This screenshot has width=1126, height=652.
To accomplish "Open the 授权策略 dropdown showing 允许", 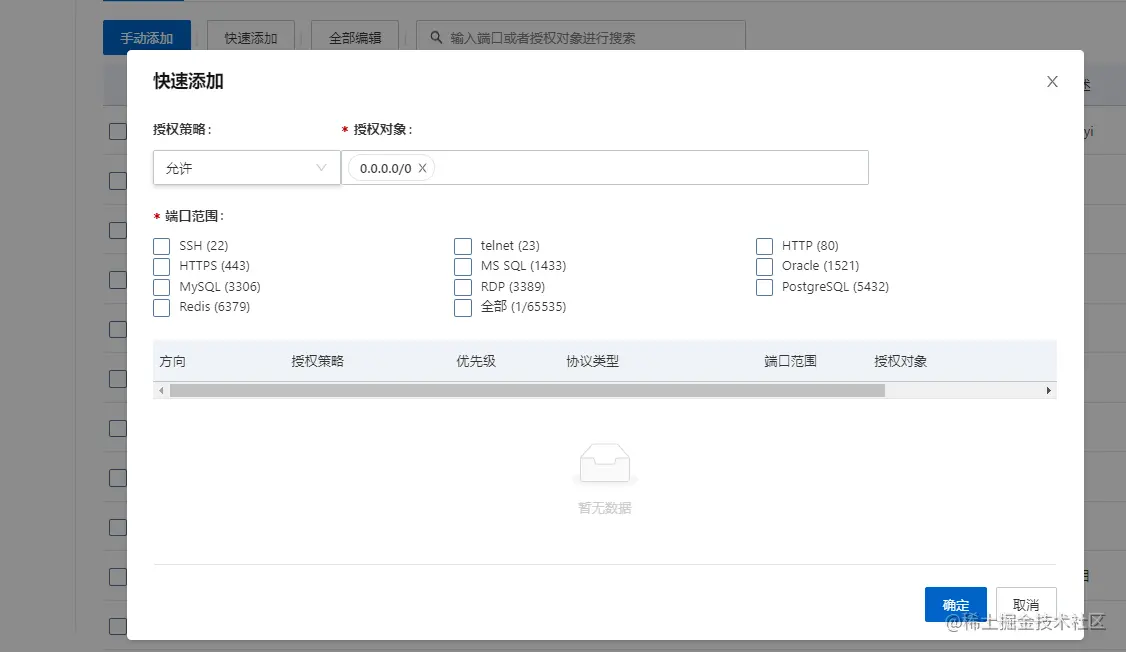I will 246,167.
